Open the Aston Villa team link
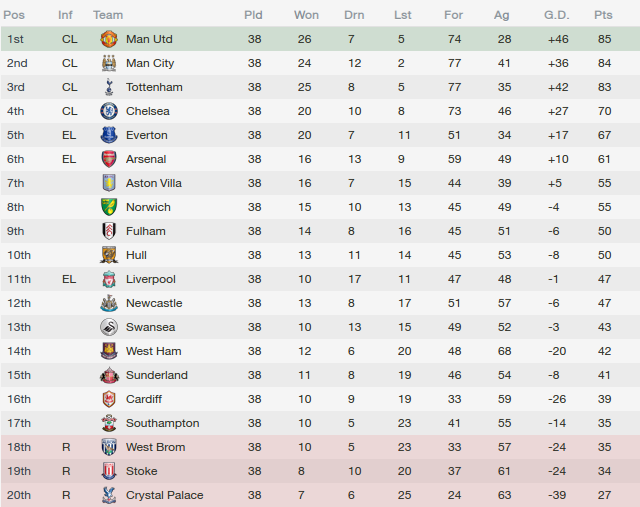Screen dimensions: 640x507 point(153,183)
